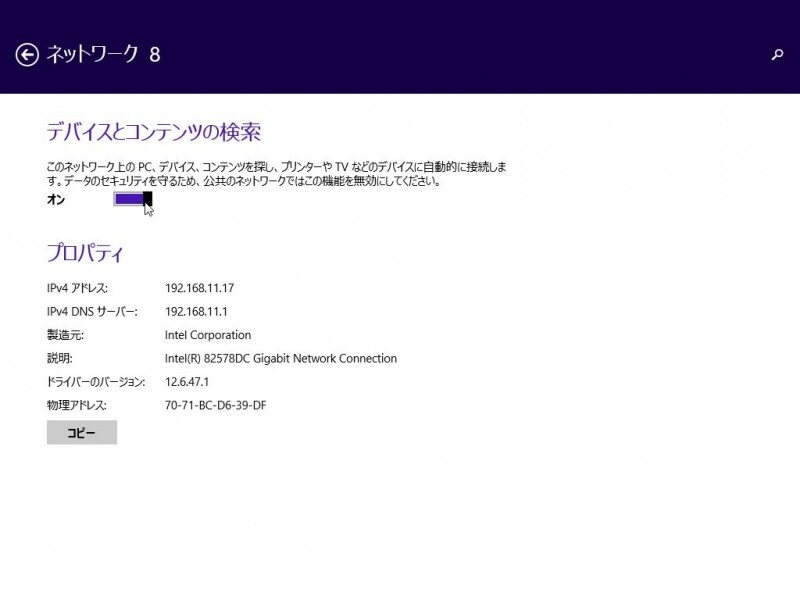The height and width of the screenshot is (600, 800).
Task: Click the physical address 70-71-BC-D6-39-DF
Action: point(216,406)
